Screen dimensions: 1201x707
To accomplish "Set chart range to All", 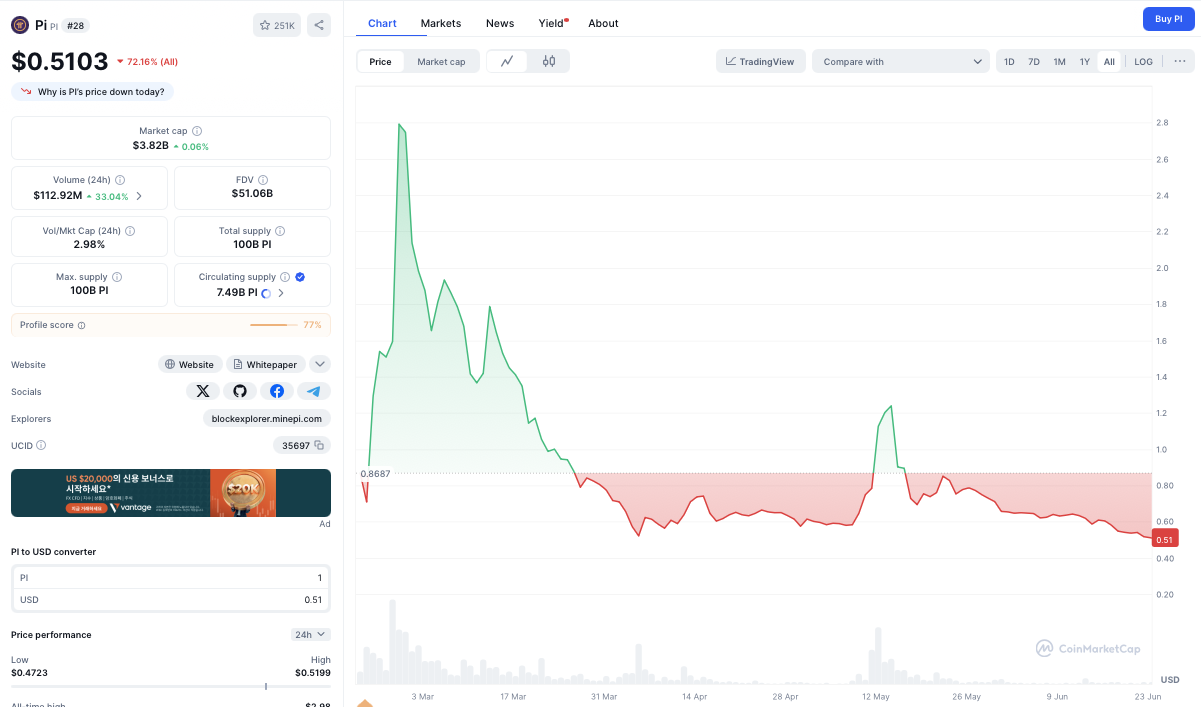I will [x=1109, y=61].
